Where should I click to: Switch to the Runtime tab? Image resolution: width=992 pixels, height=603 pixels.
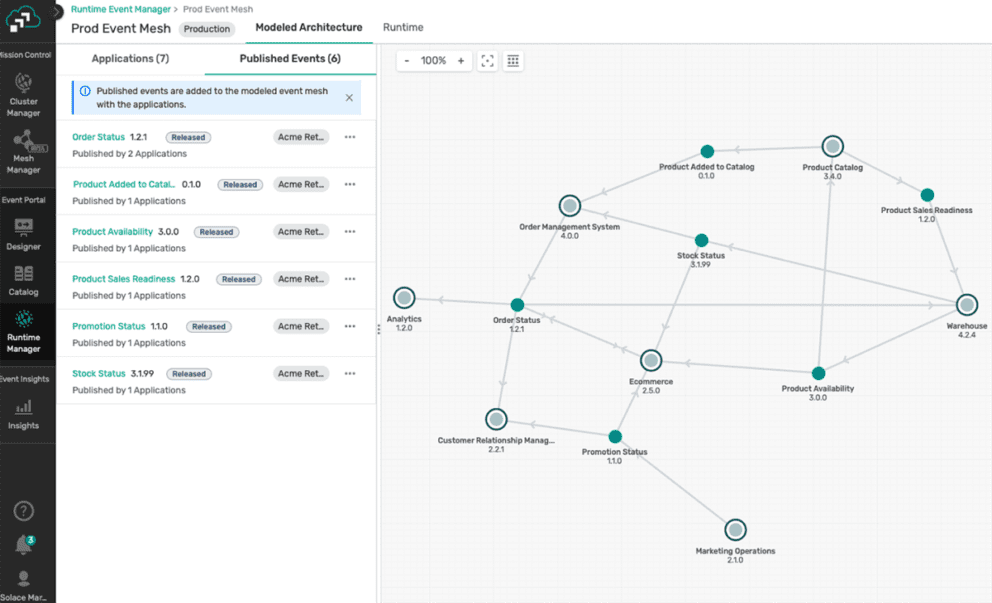403,28
